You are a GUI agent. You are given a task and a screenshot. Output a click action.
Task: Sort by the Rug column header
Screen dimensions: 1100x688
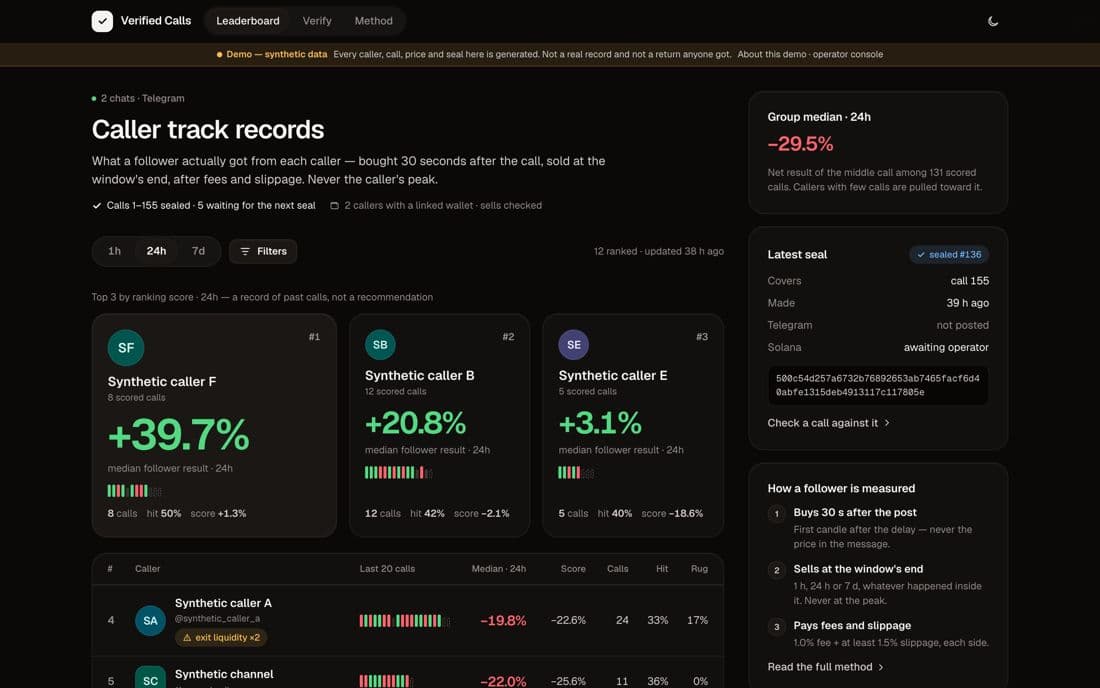coord(699,569)
